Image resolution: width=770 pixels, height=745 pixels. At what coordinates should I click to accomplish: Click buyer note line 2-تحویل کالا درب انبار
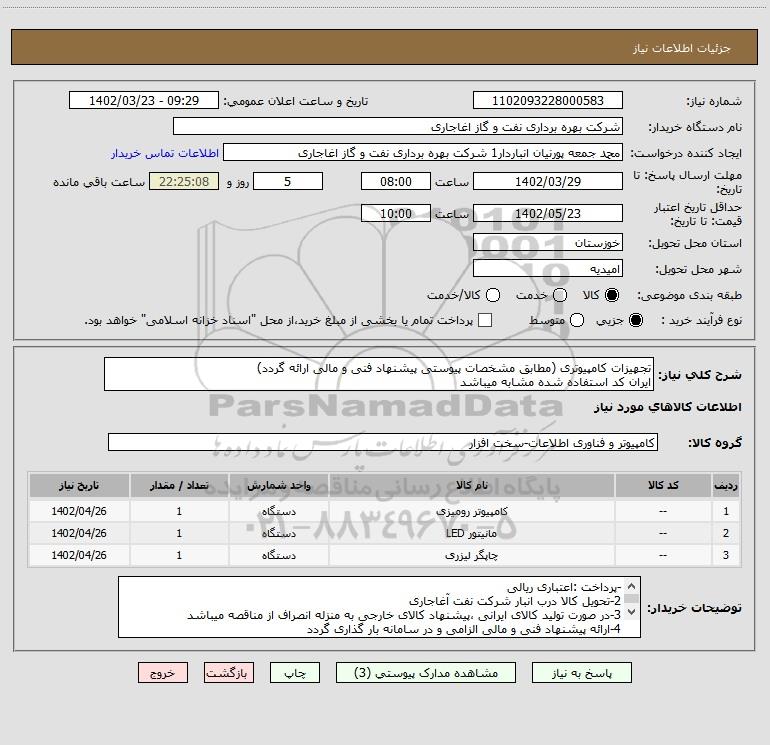click(x=515, y=601)
